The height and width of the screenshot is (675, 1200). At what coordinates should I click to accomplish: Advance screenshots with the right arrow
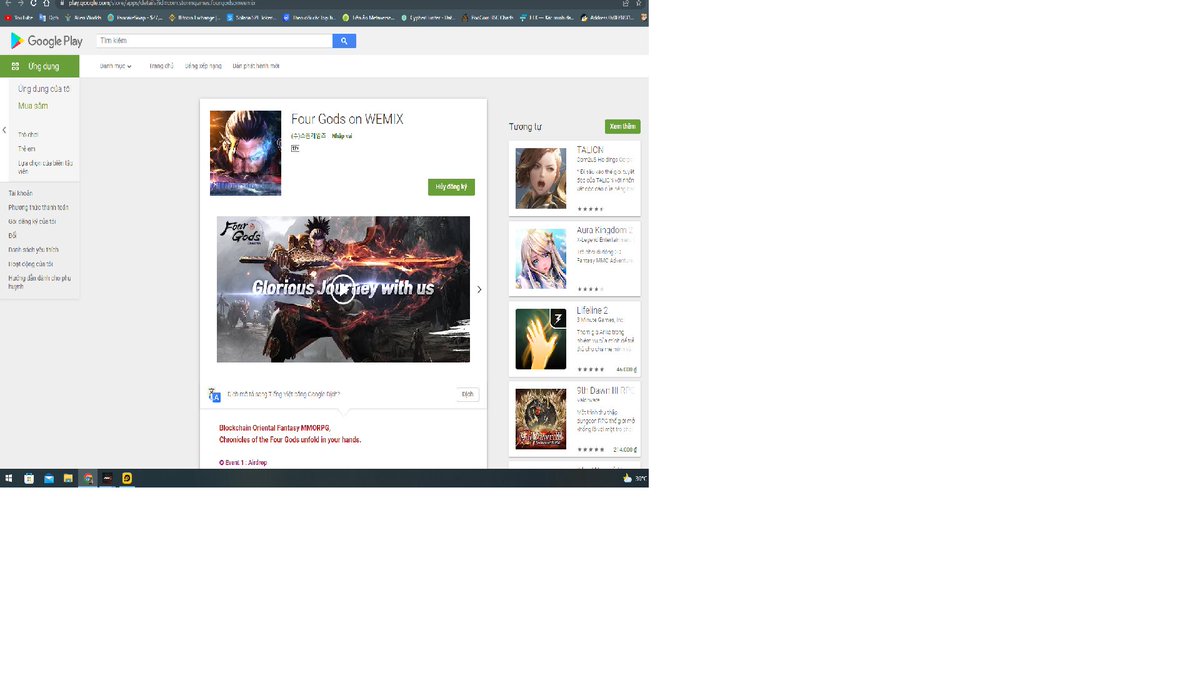point(479,289)
